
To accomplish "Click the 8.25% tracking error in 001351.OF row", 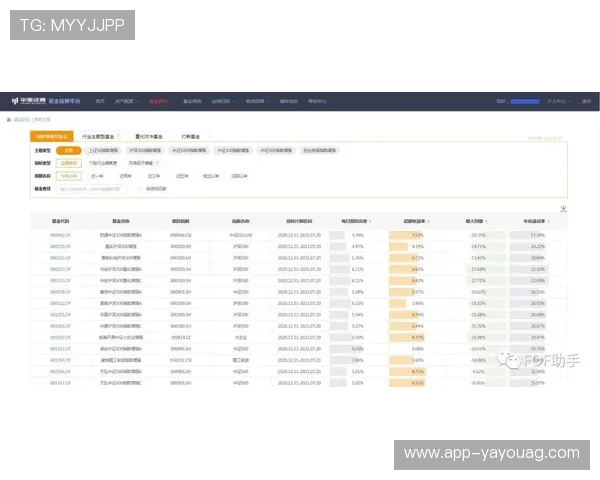I will 357,349.
